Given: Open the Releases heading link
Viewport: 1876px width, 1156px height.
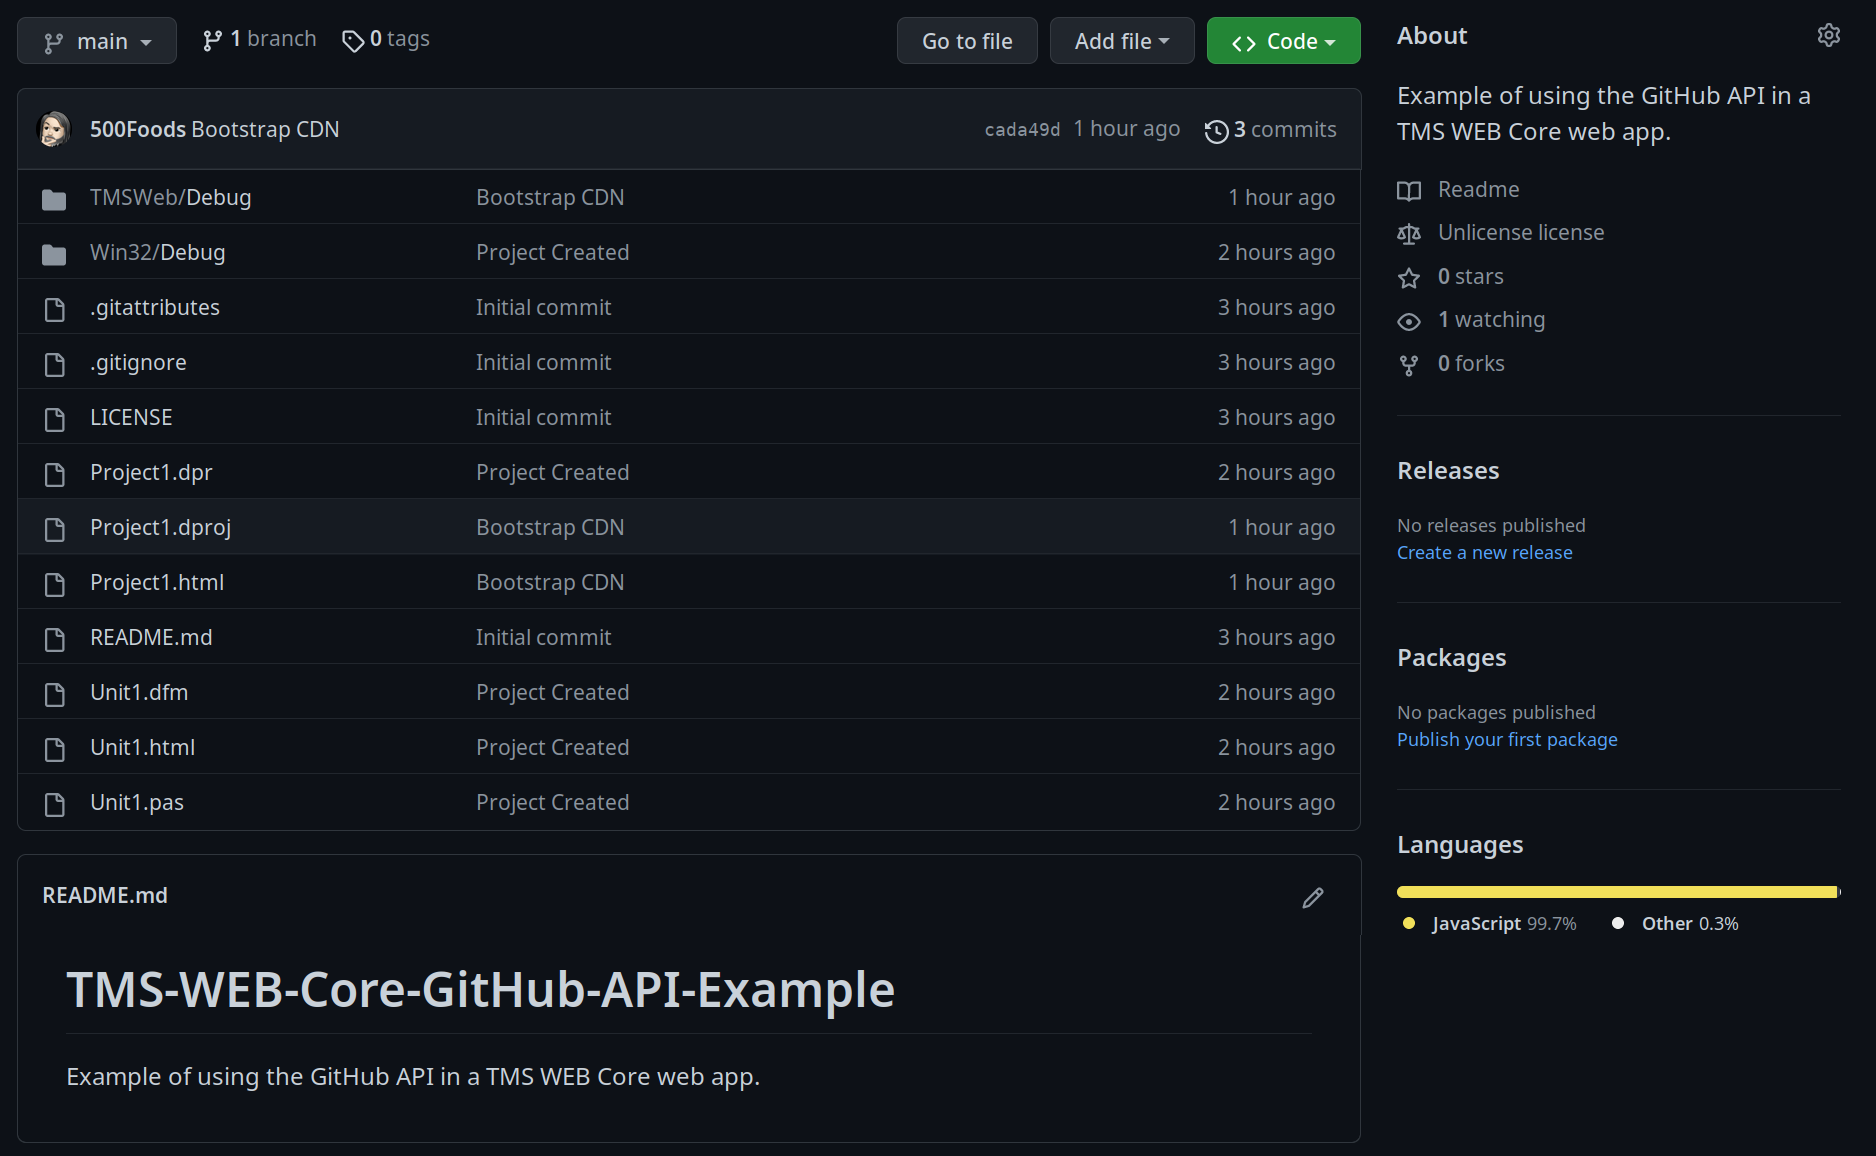Looking at the screenshot, I should pyautogui.click(x=1448, y=470).
